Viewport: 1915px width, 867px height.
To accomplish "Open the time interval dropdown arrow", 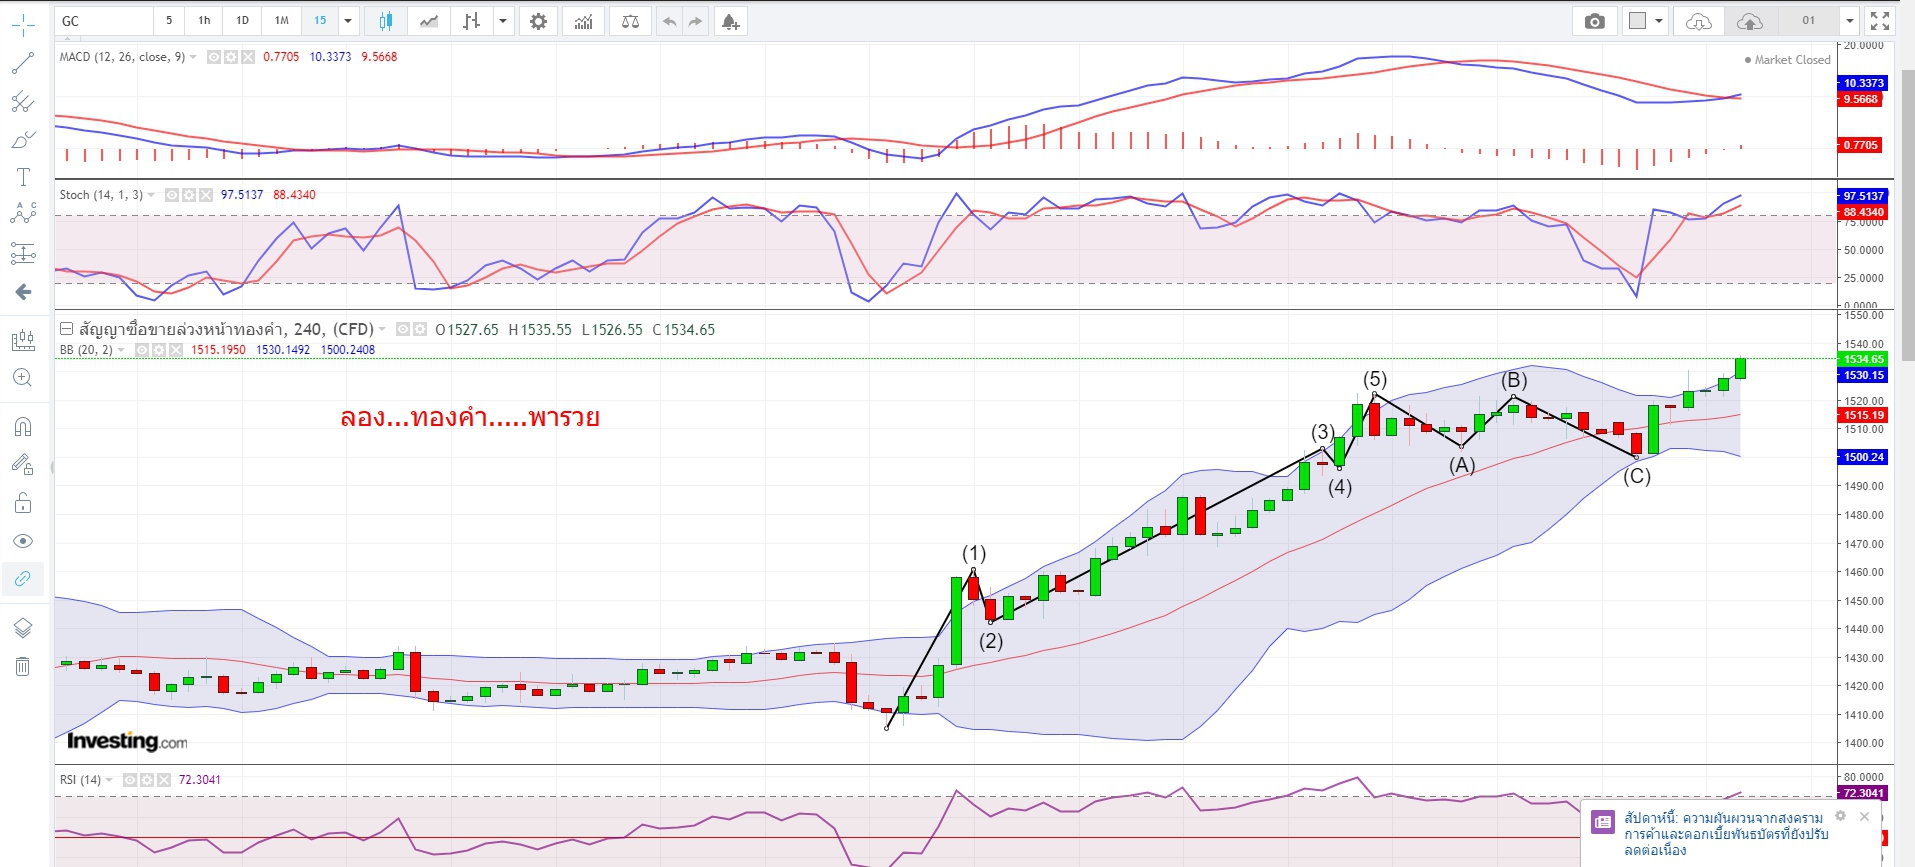I will point(348,21).
